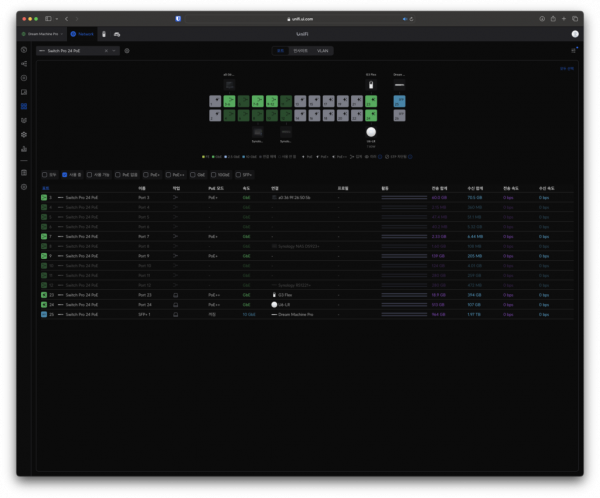
Task: Open the Dream Machine Pro browser tab
Action: tap(43, 33)
